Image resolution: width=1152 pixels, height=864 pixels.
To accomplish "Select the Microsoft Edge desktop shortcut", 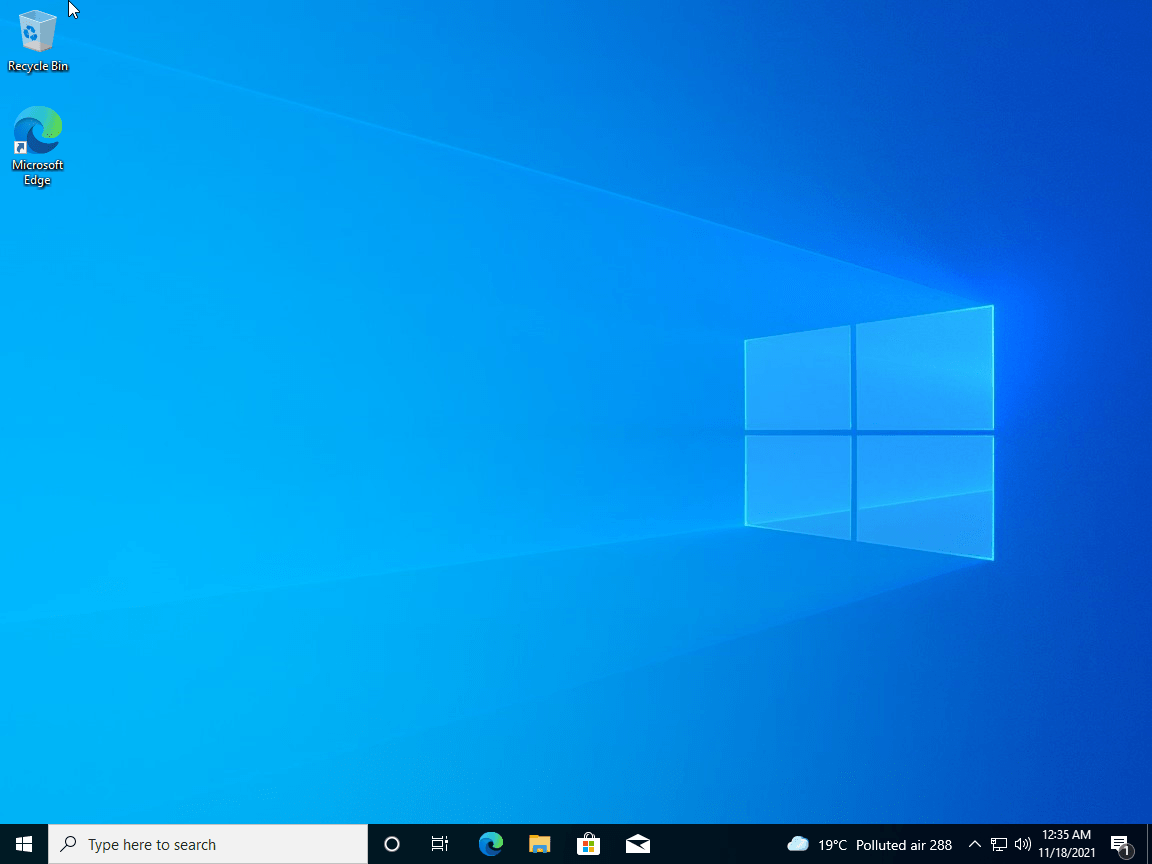I will (x=37, y=146).
